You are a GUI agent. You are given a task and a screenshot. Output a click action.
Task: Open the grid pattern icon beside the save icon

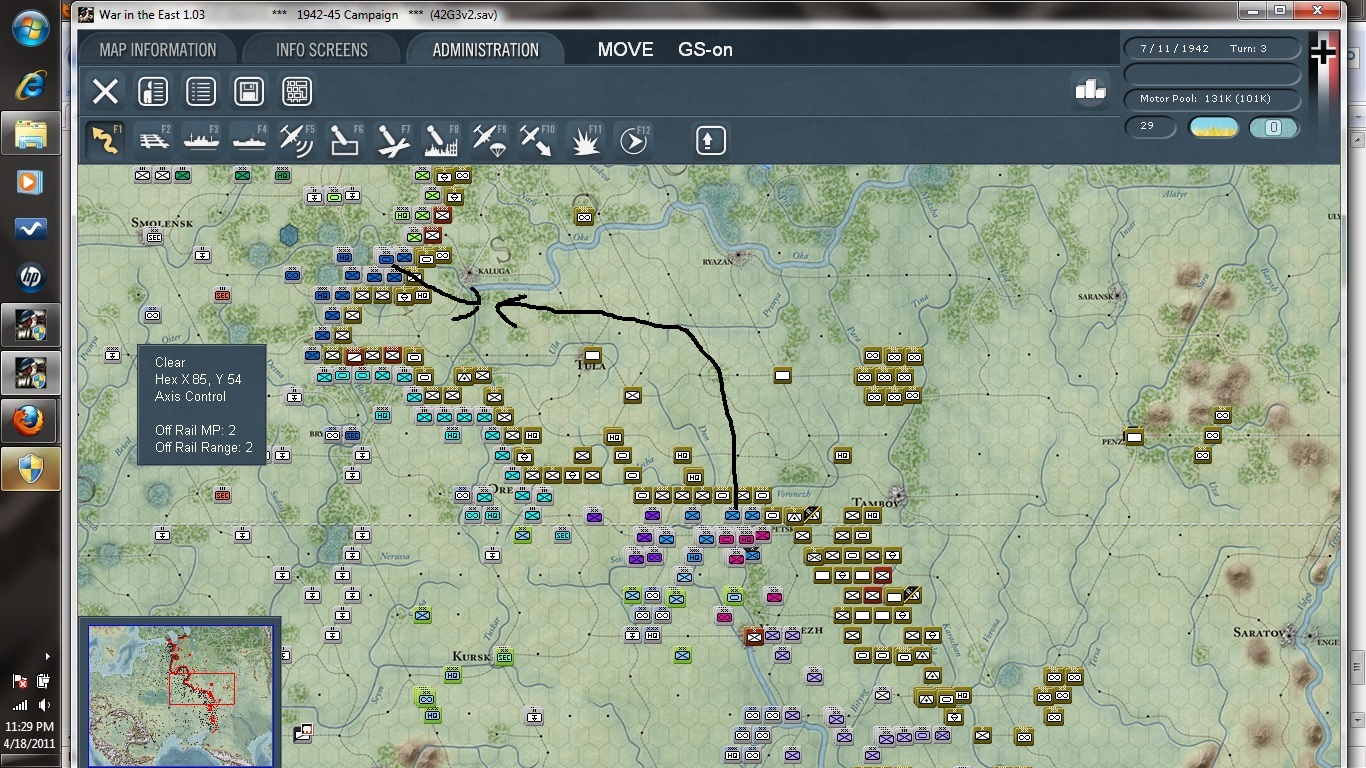point(297,92)
